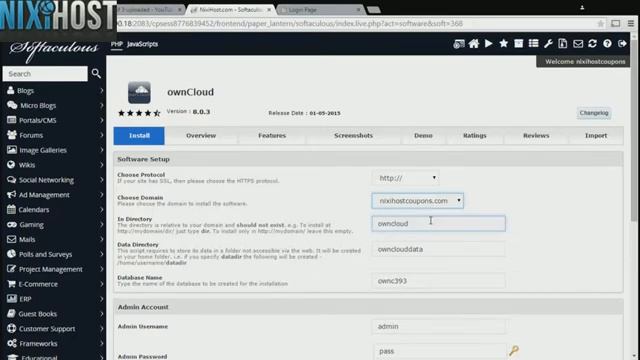This screenshot has height=360, width=640.
Task: Expand Project Management chevron
Action: click(101, 269)
